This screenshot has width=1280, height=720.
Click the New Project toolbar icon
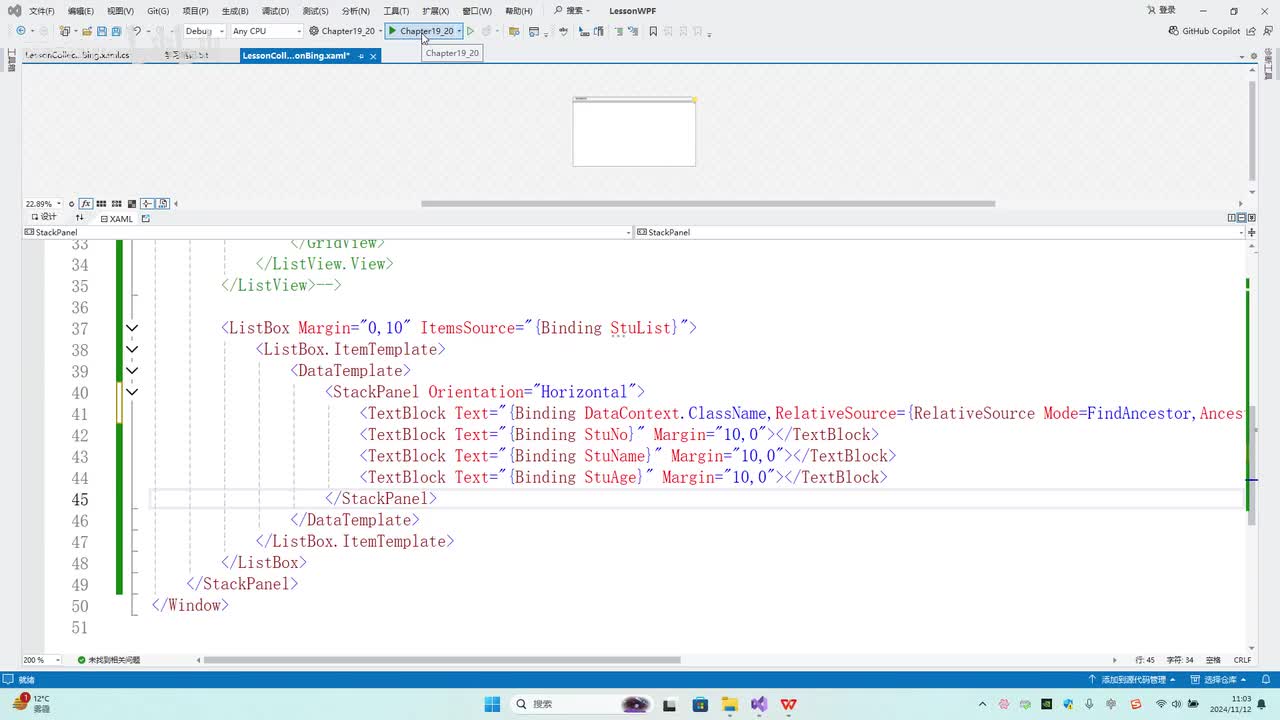coord(64,31)
